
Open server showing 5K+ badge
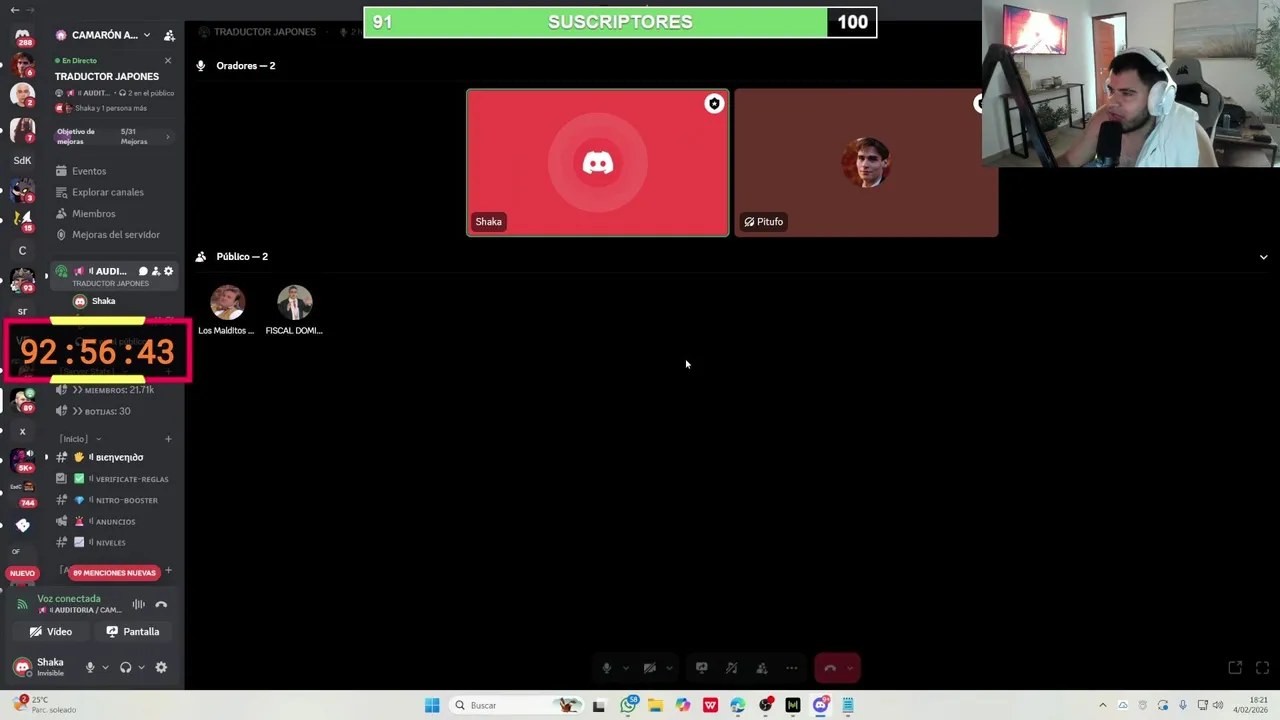click(22, 461)
